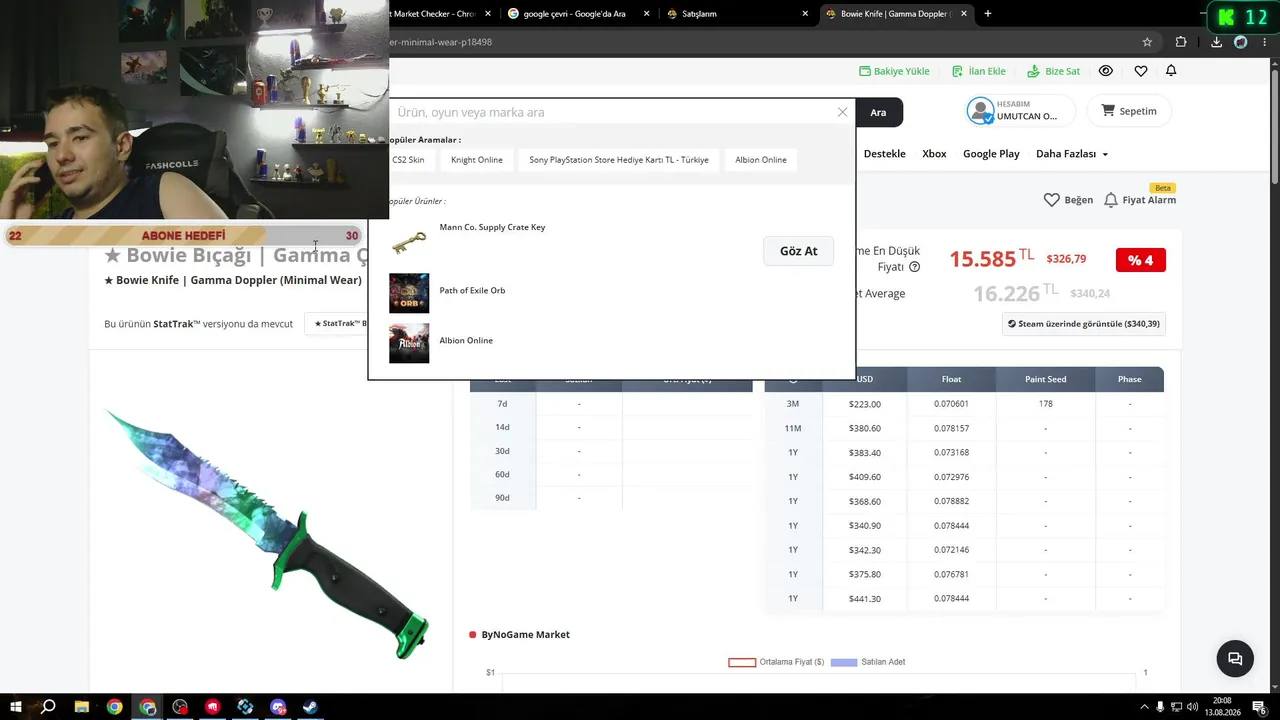
Task: Open Albion Online popular product thumbnail
Action: coord(409,343)
